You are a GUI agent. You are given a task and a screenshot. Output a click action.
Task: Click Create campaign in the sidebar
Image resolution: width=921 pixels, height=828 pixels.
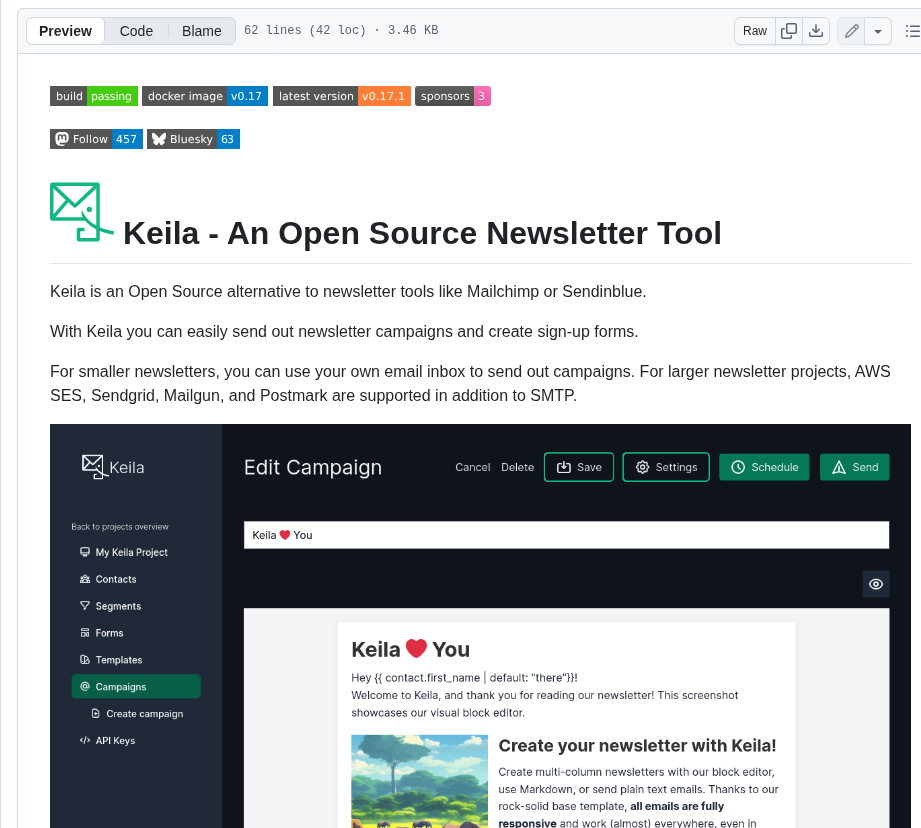click(137, 713)
